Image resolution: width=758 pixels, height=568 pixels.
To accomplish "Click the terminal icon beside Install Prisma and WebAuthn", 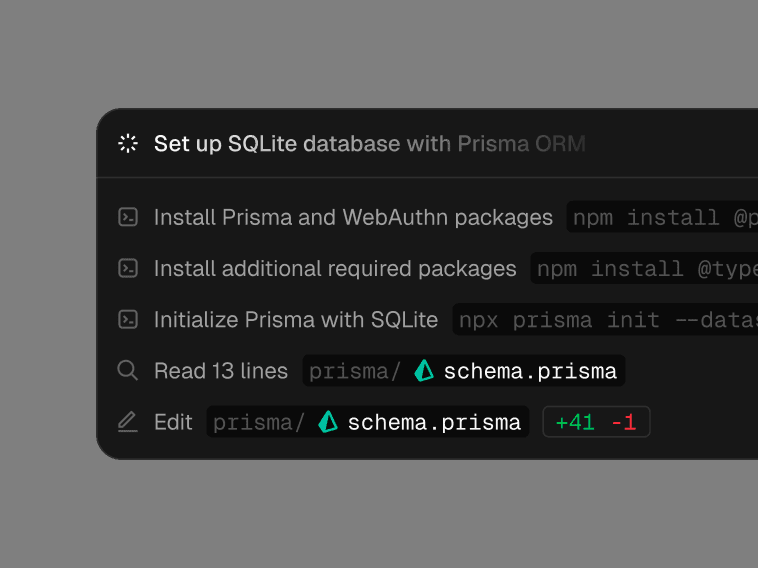I will [x=128, y=217].
